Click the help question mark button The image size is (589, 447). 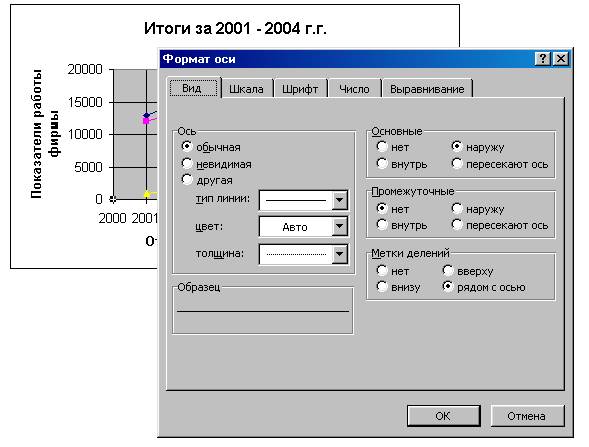pos(543,59)
